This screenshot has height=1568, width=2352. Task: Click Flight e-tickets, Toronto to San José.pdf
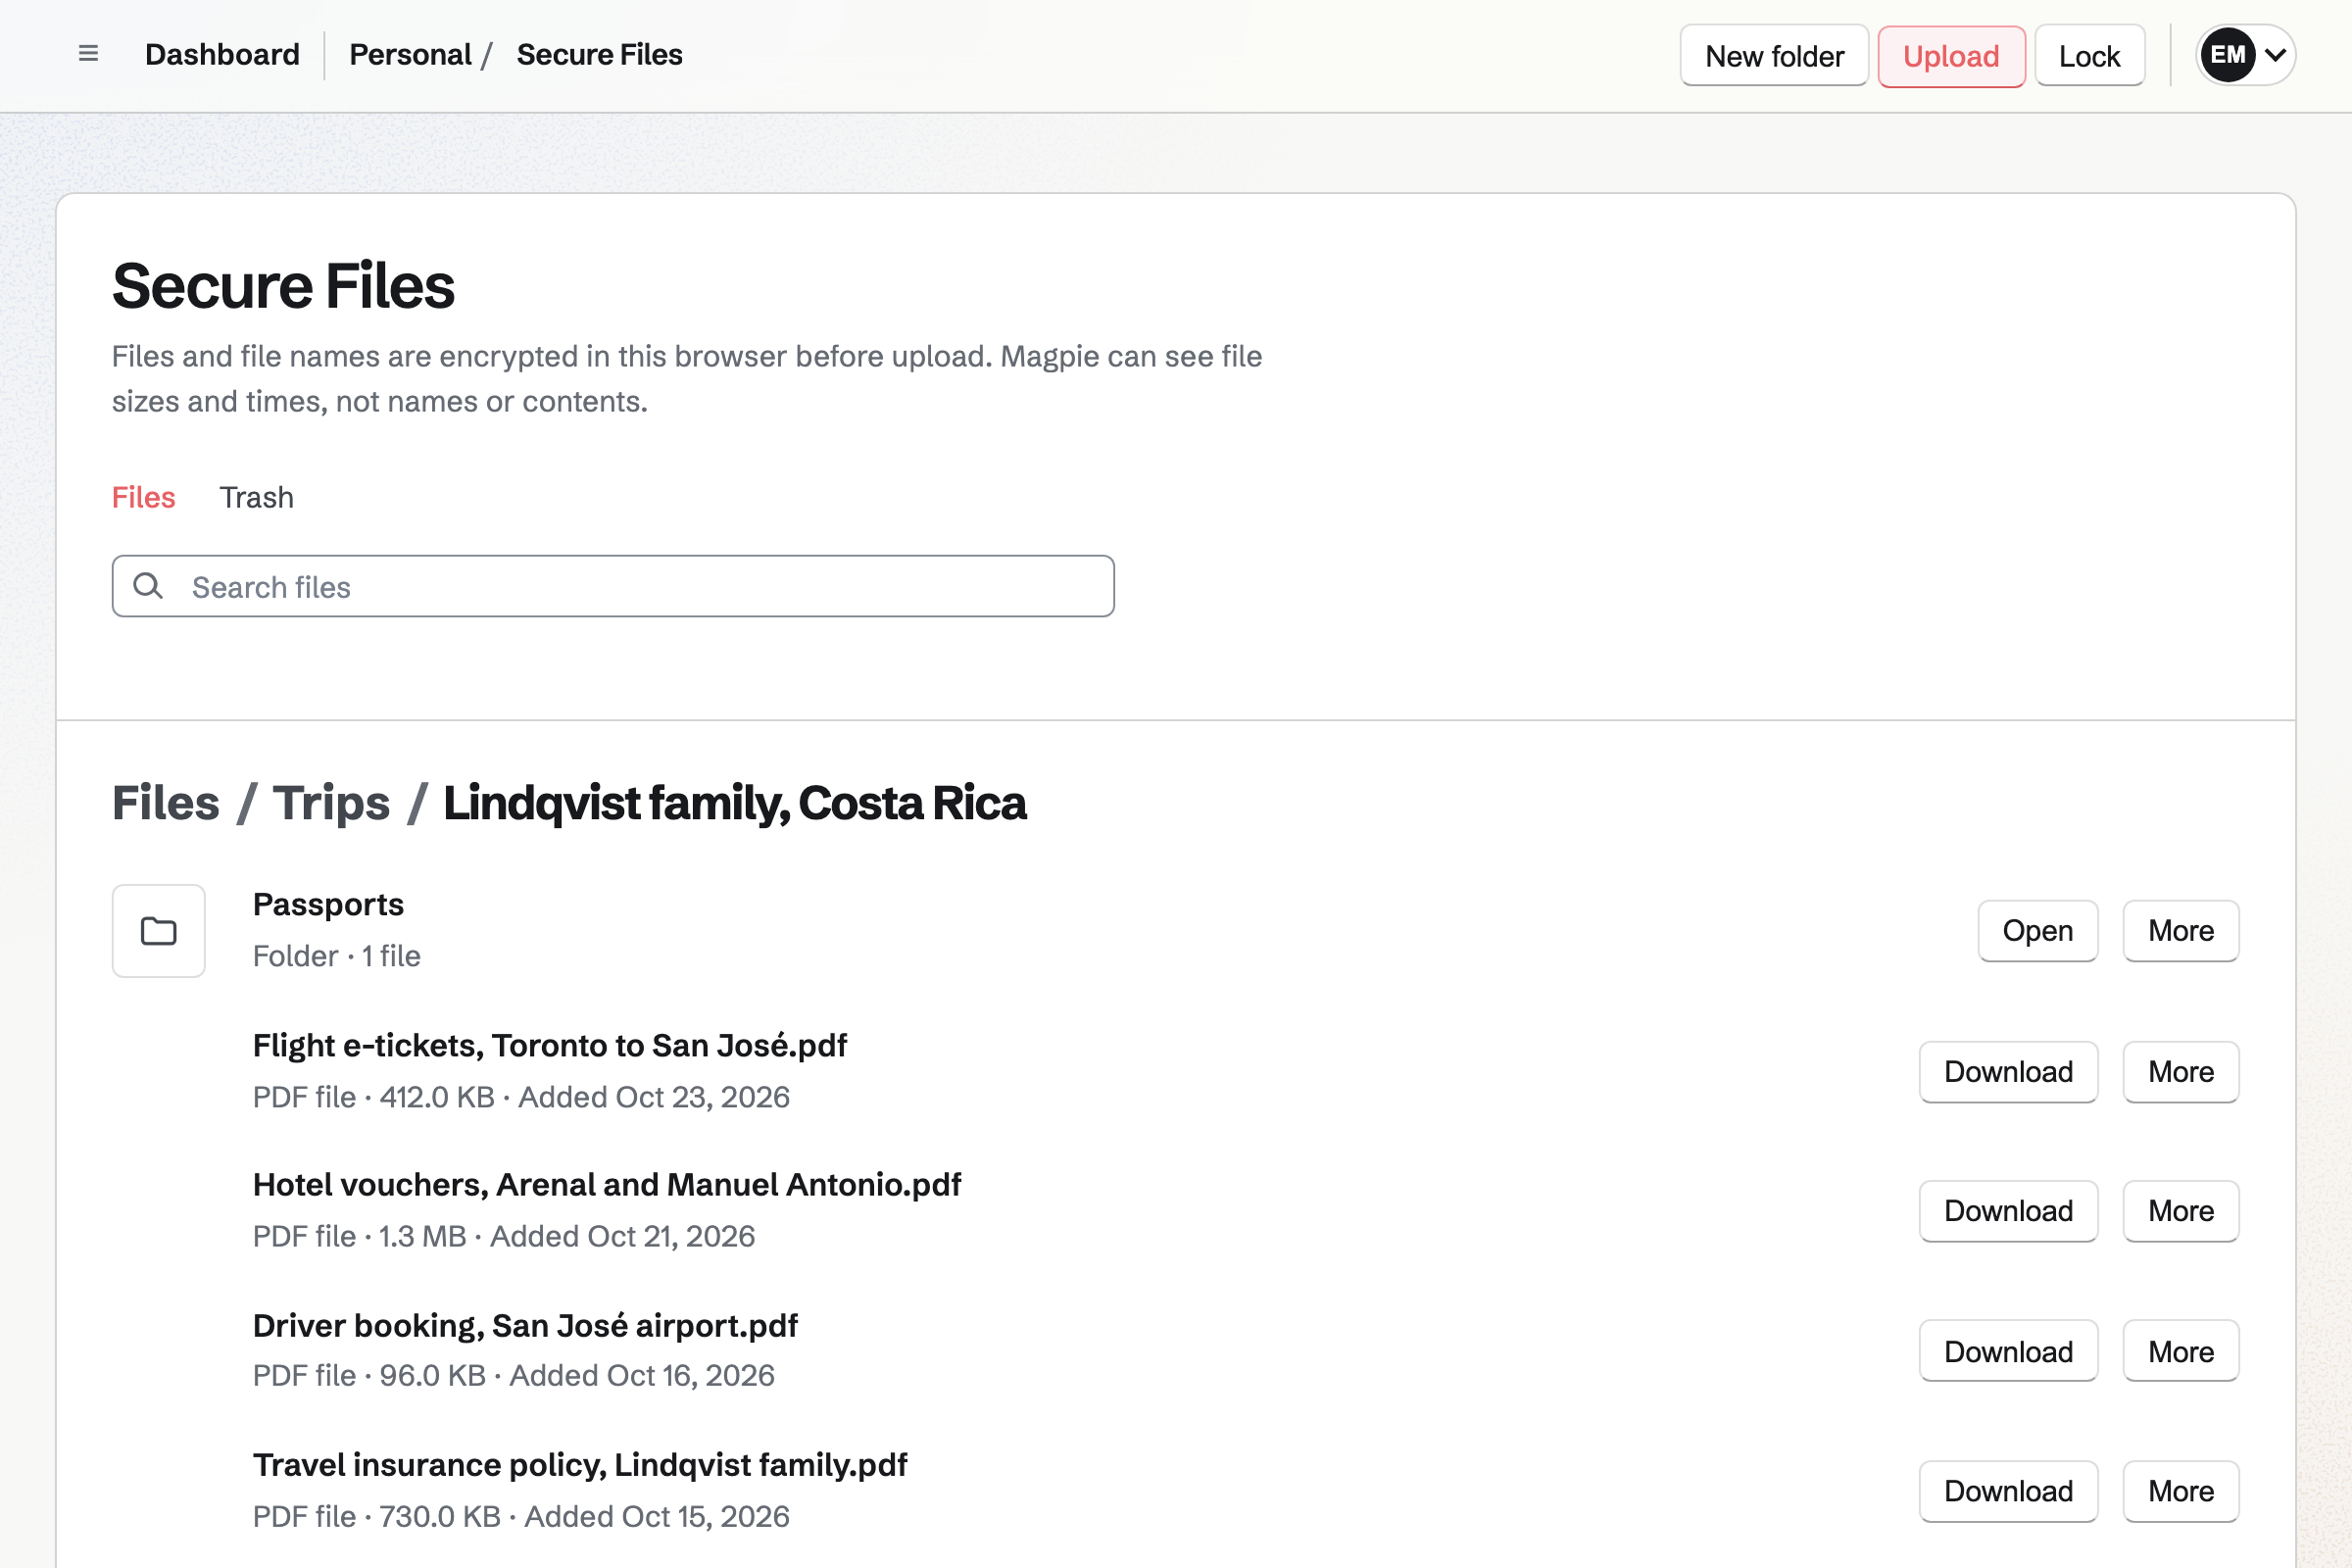tap(549, 1045)
